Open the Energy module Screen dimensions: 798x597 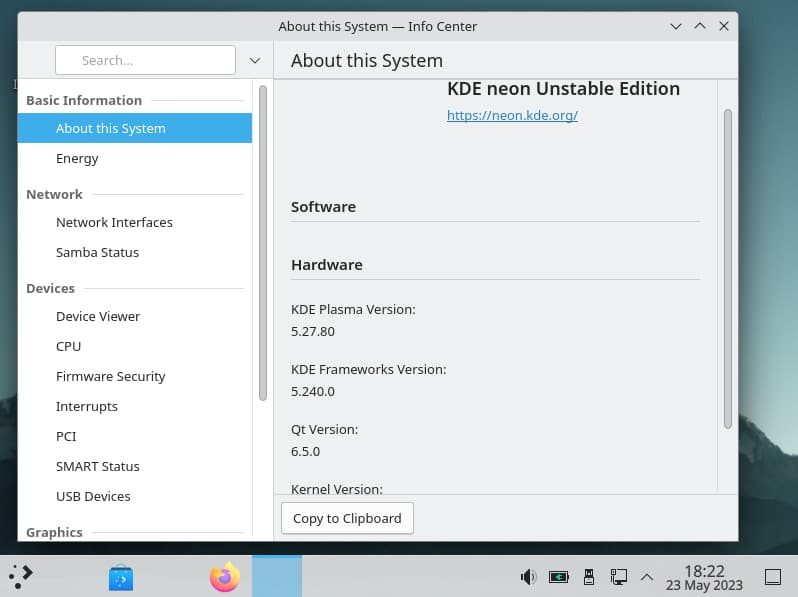(135, 158)
